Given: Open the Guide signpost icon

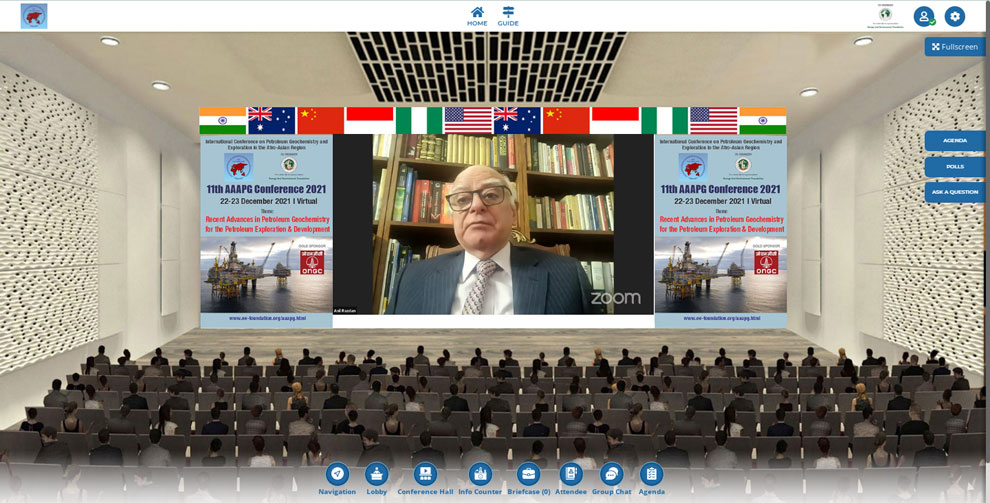Looking at the screenshot, I should [508, 16].
